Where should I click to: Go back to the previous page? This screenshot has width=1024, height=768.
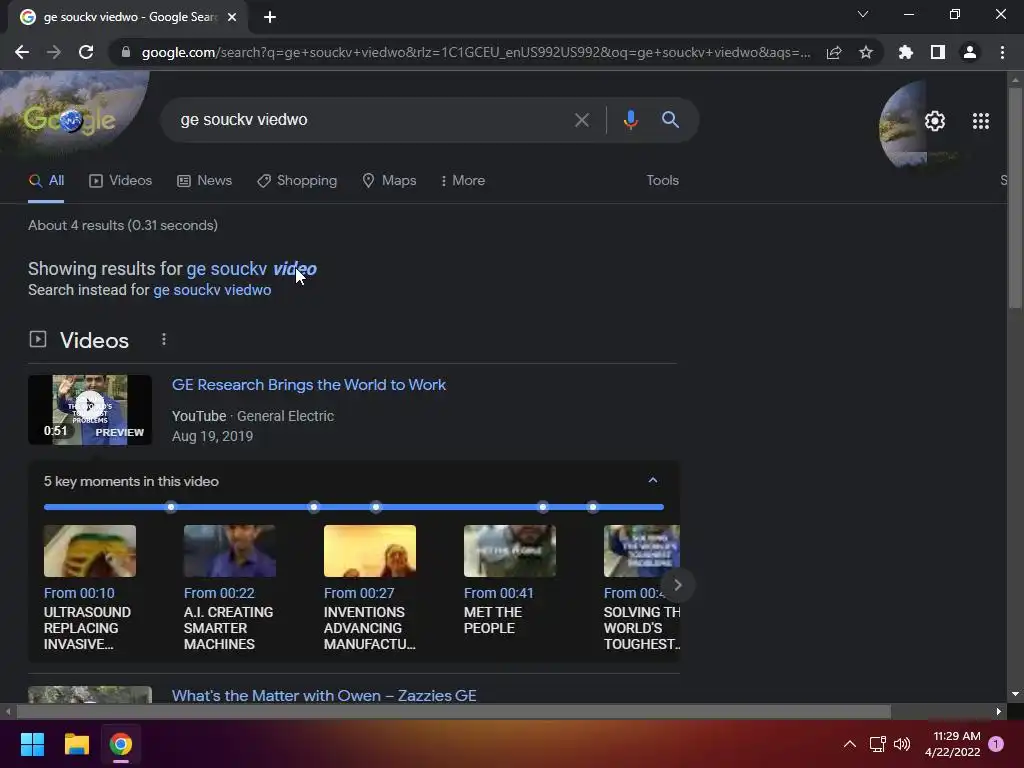(x=22, y=52)
